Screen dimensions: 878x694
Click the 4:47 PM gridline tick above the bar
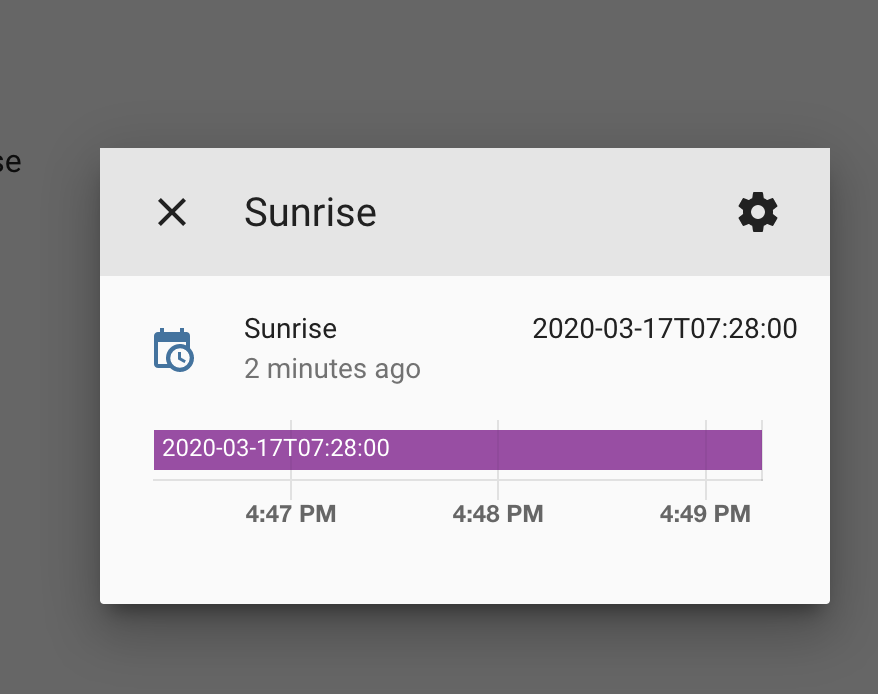tap(291, 425)
